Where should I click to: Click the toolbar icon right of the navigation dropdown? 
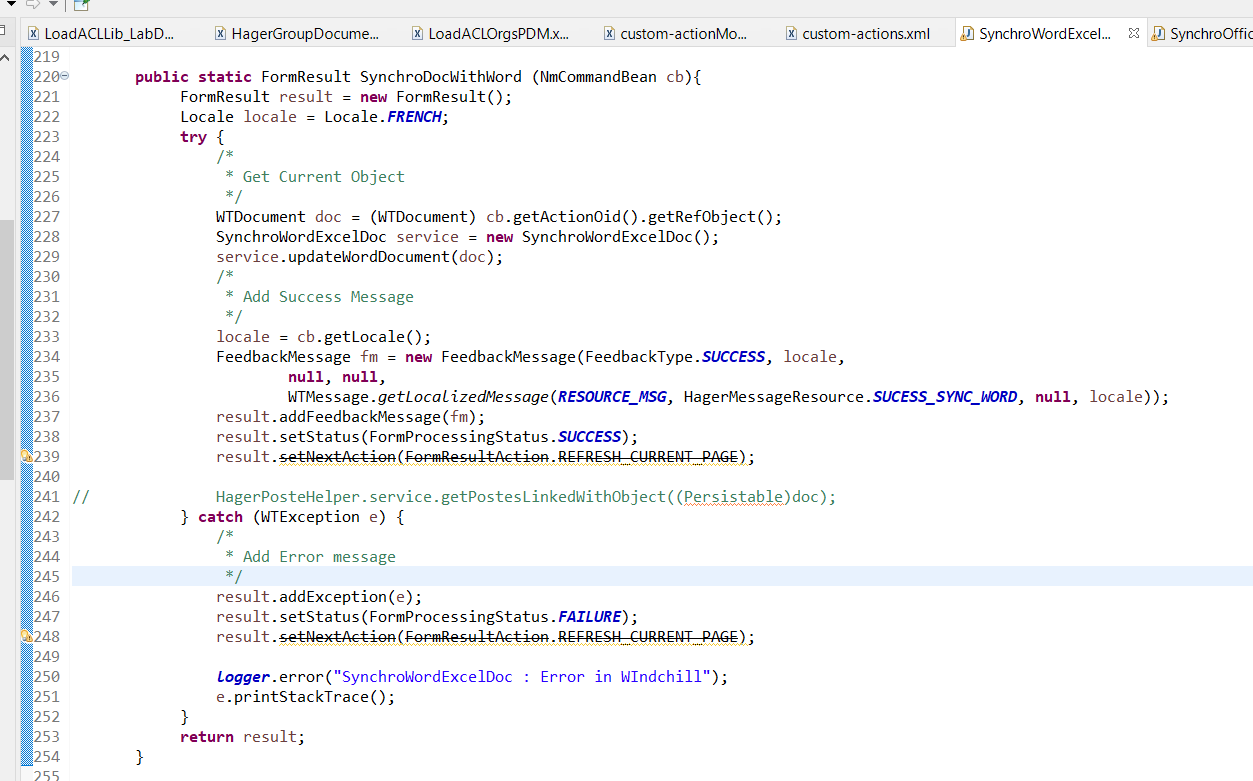[81, 5]
